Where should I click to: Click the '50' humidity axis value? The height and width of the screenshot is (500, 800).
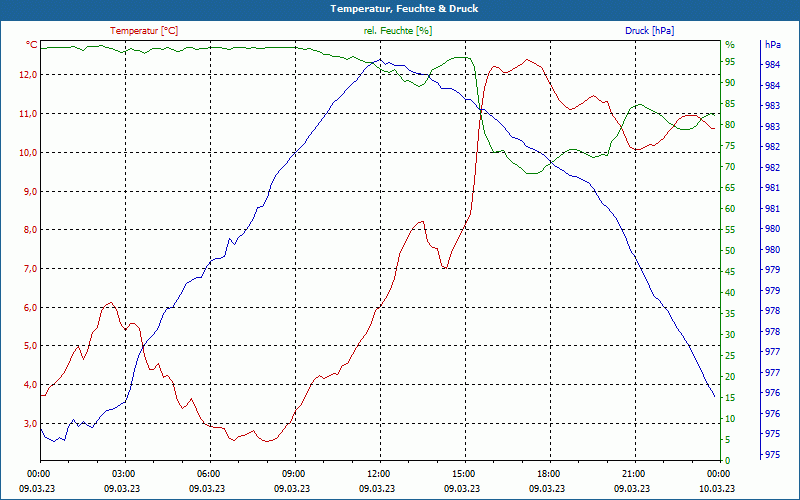point(730,251)
